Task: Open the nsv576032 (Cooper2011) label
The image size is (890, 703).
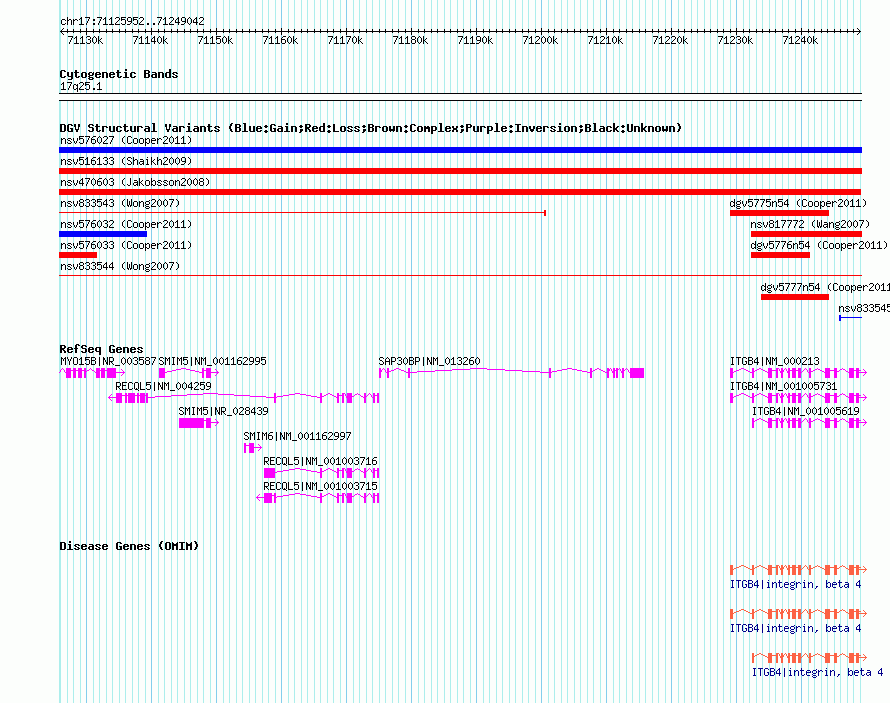Action: 126,224
